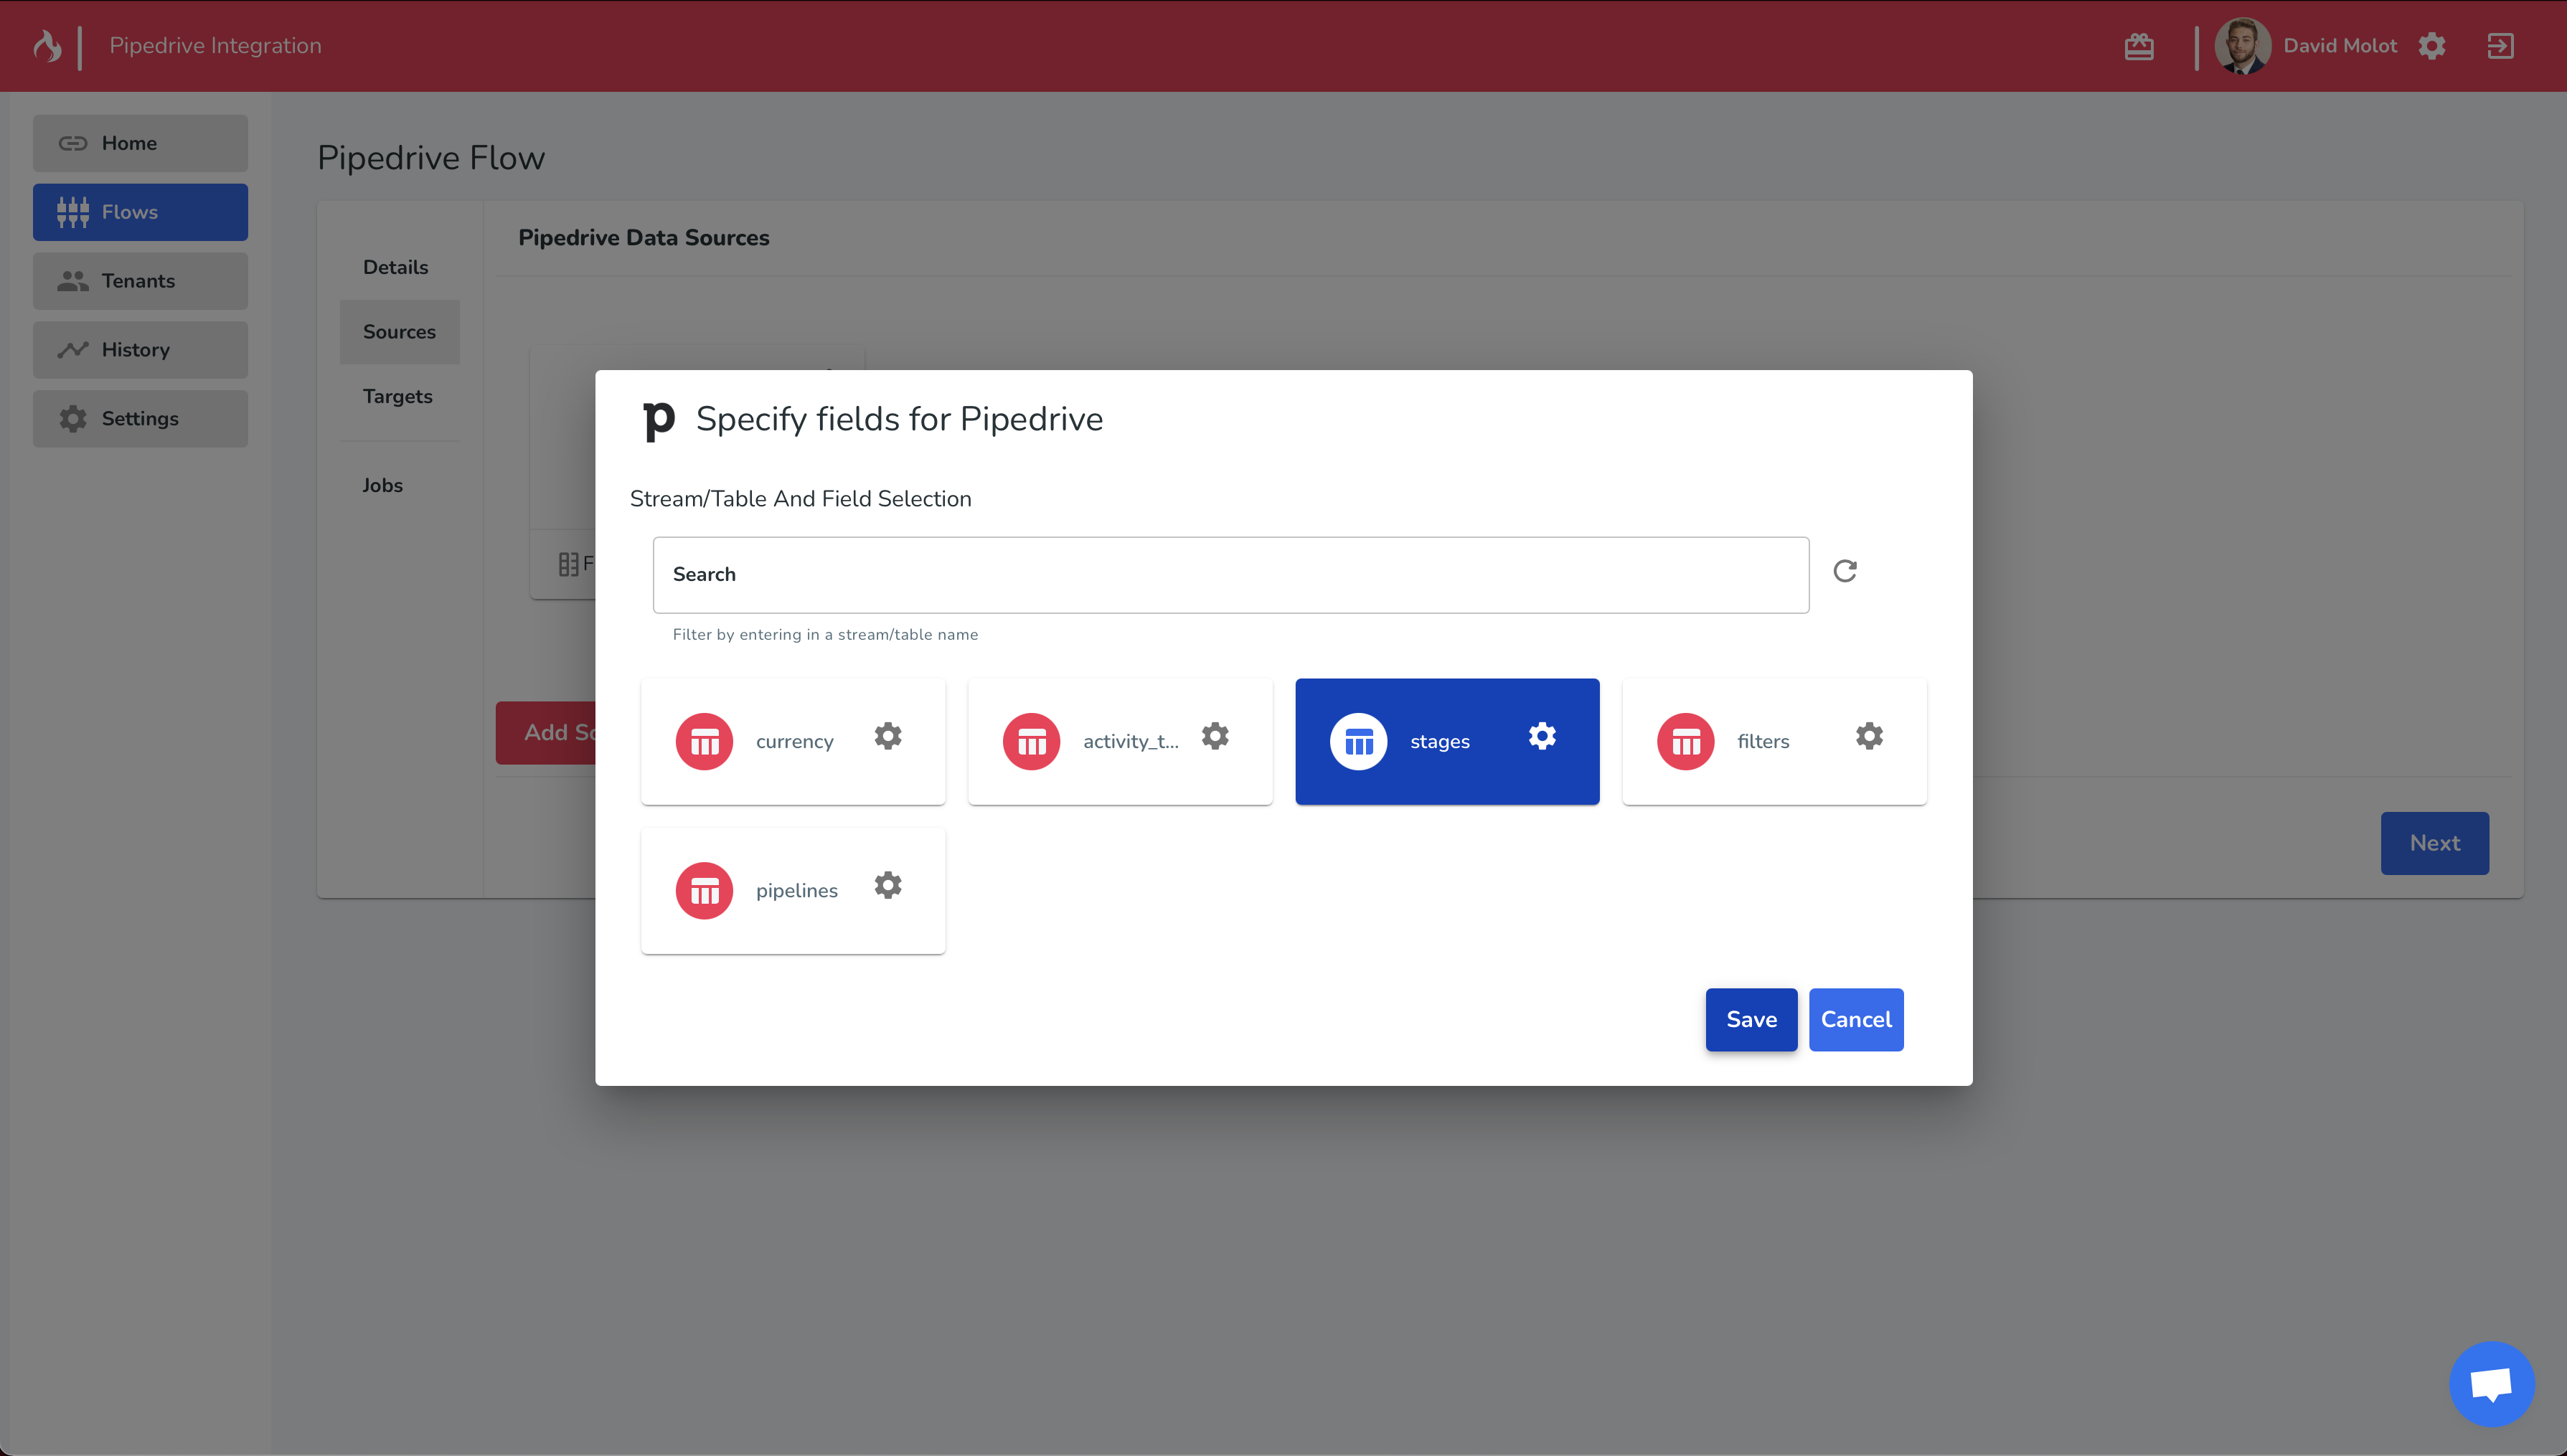Open the gift/what's new icon
The image size is (2567, 1456).
tap(2139, 46)
